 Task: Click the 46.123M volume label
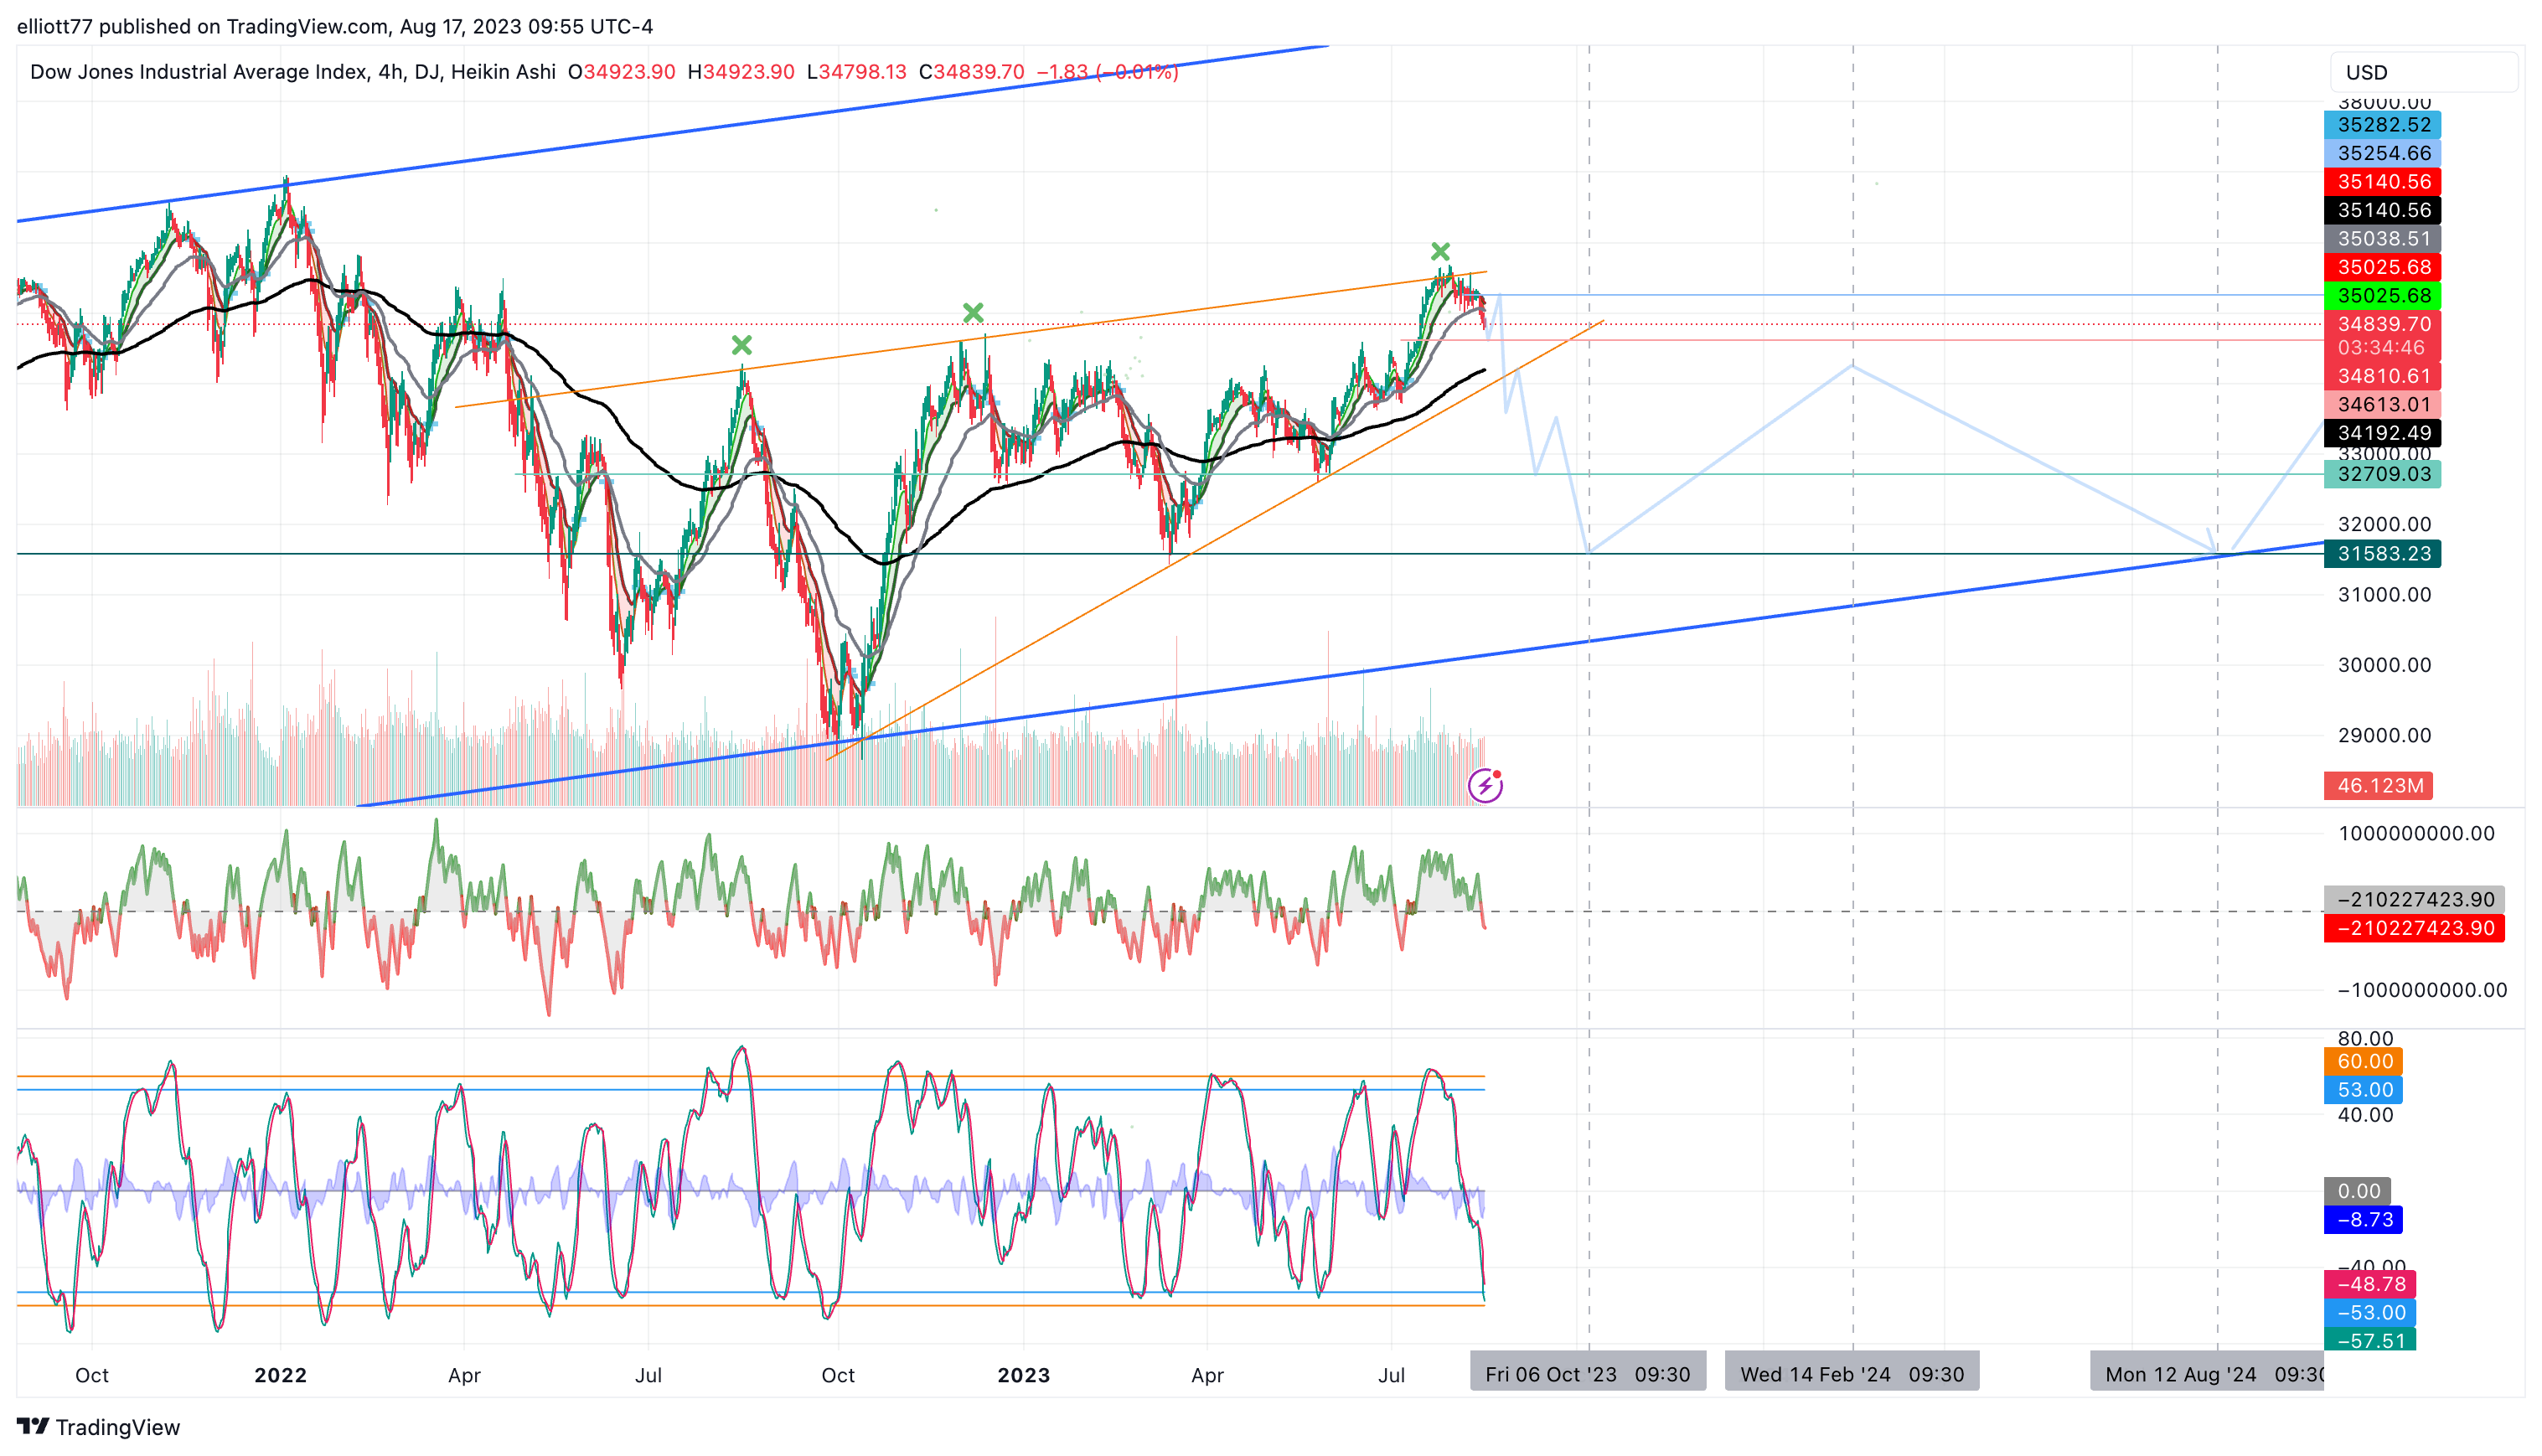[x=2378, y=786]
